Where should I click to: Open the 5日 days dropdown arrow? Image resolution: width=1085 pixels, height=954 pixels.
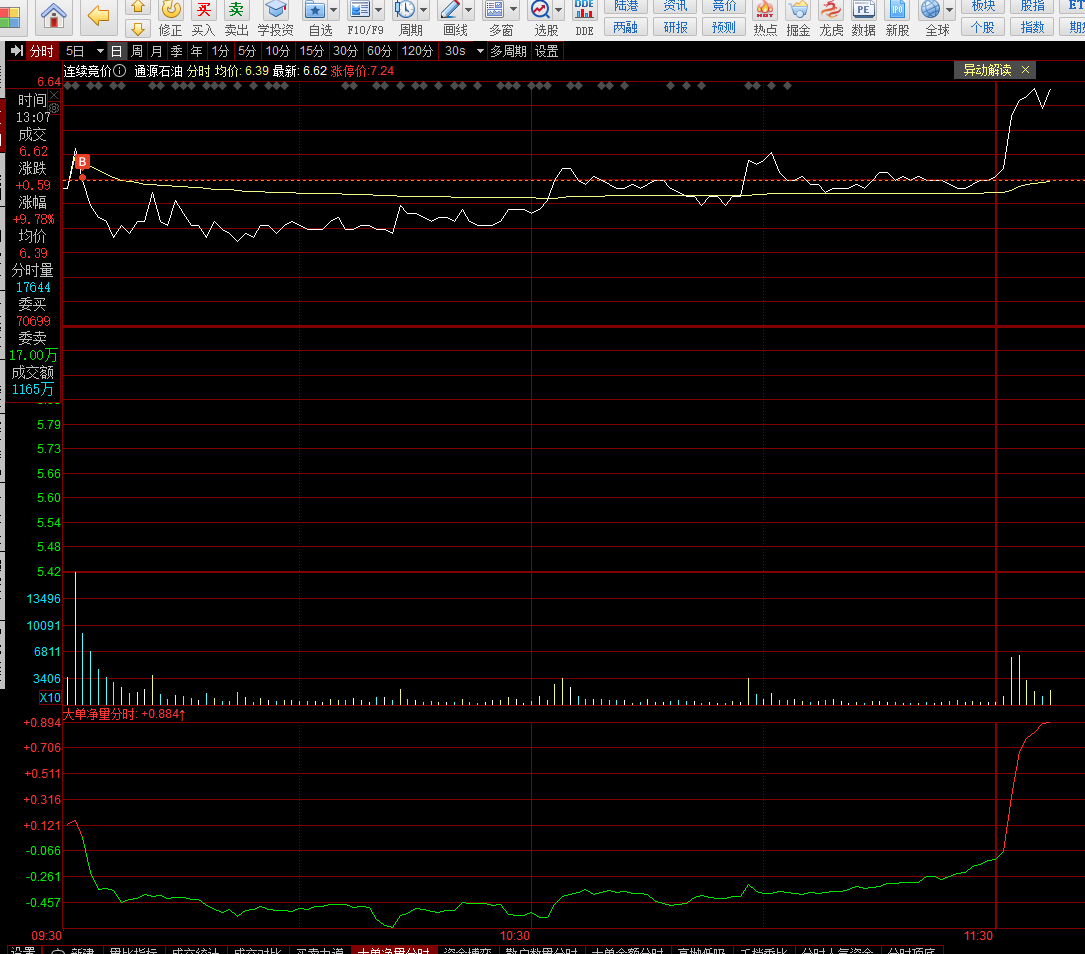pyautogui.click(x=100, y=51)
